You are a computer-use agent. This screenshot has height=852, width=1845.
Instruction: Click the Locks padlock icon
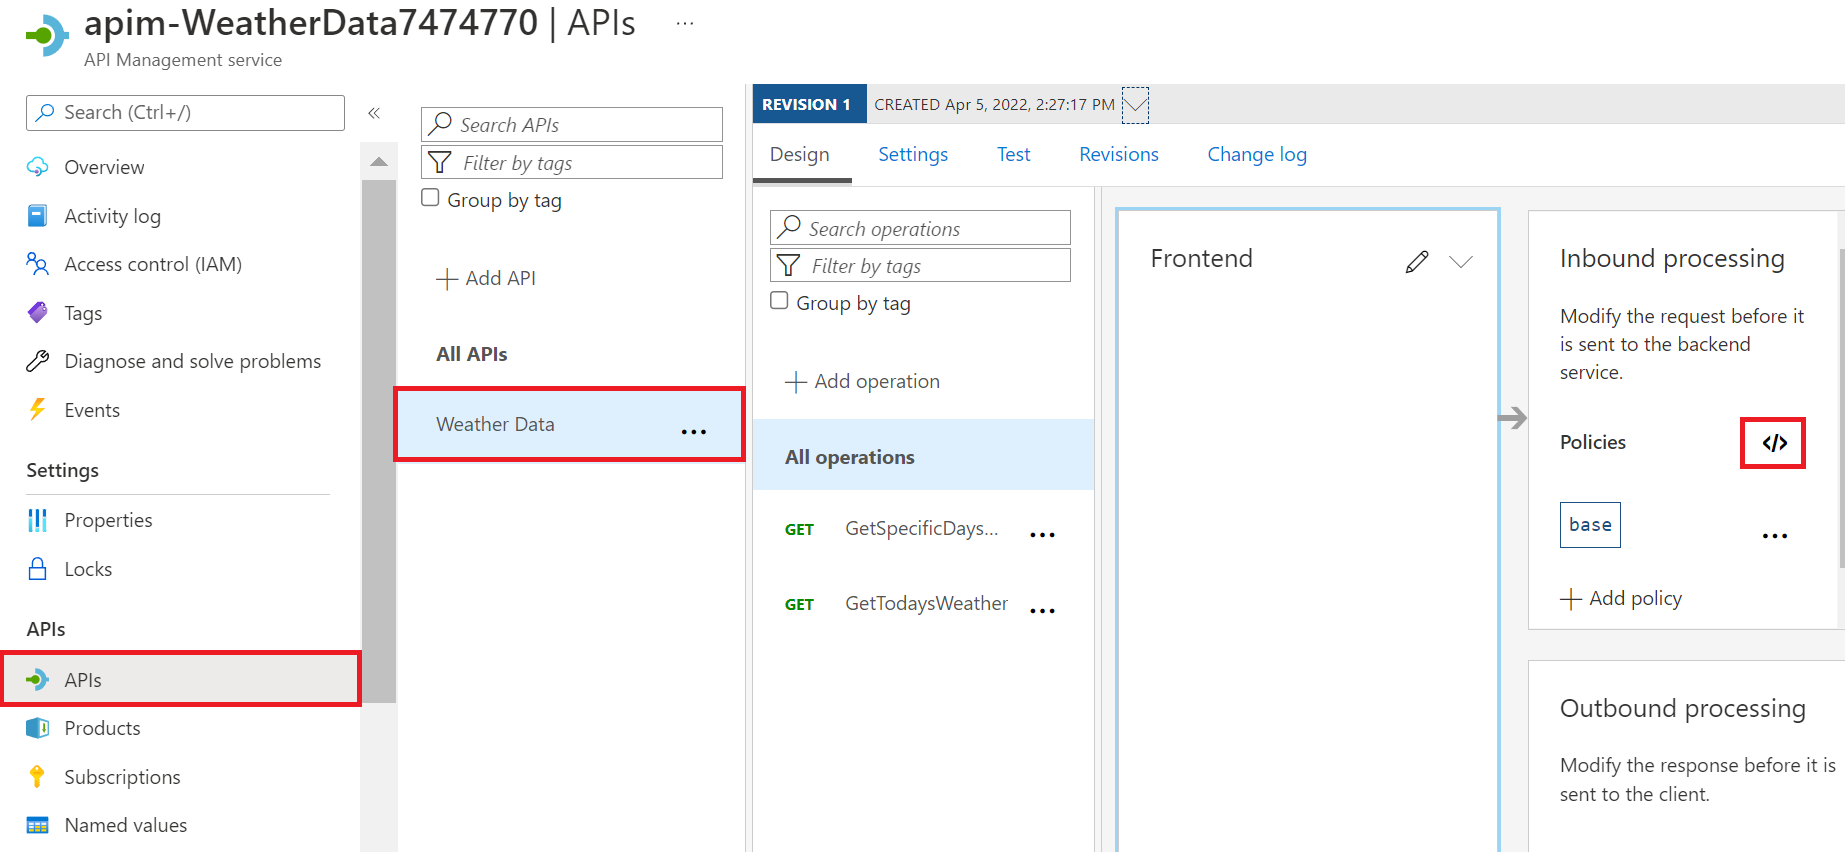(x=37, y=569)
